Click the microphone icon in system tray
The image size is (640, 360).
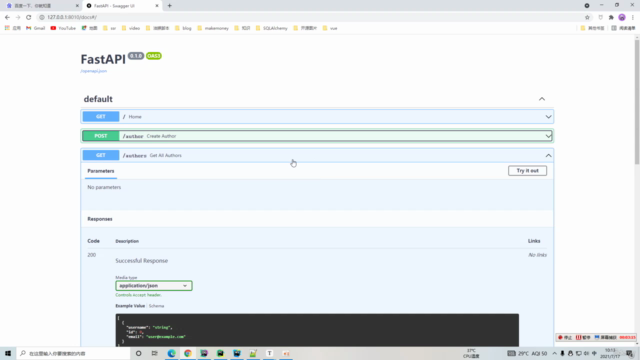[562, 353]
